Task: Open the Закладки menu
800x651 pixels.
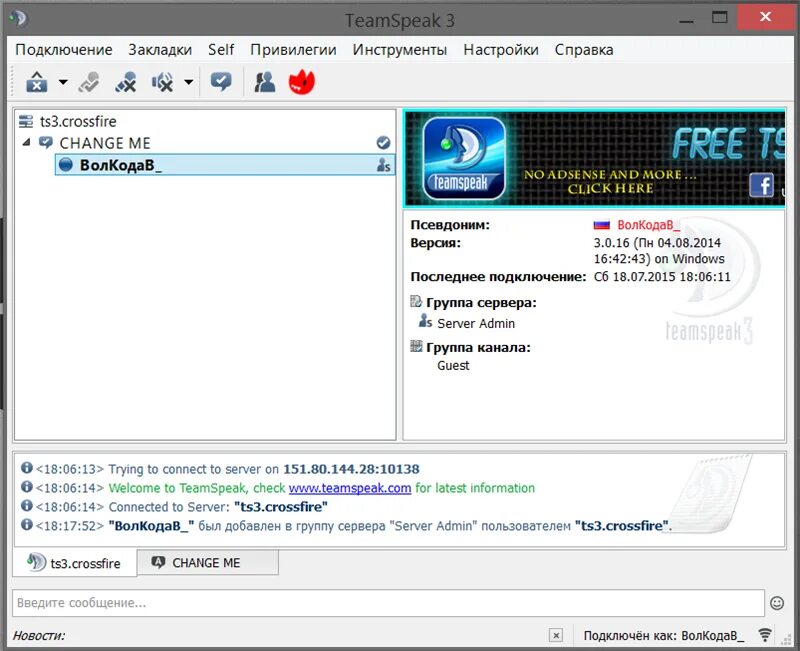Action: 160,49
